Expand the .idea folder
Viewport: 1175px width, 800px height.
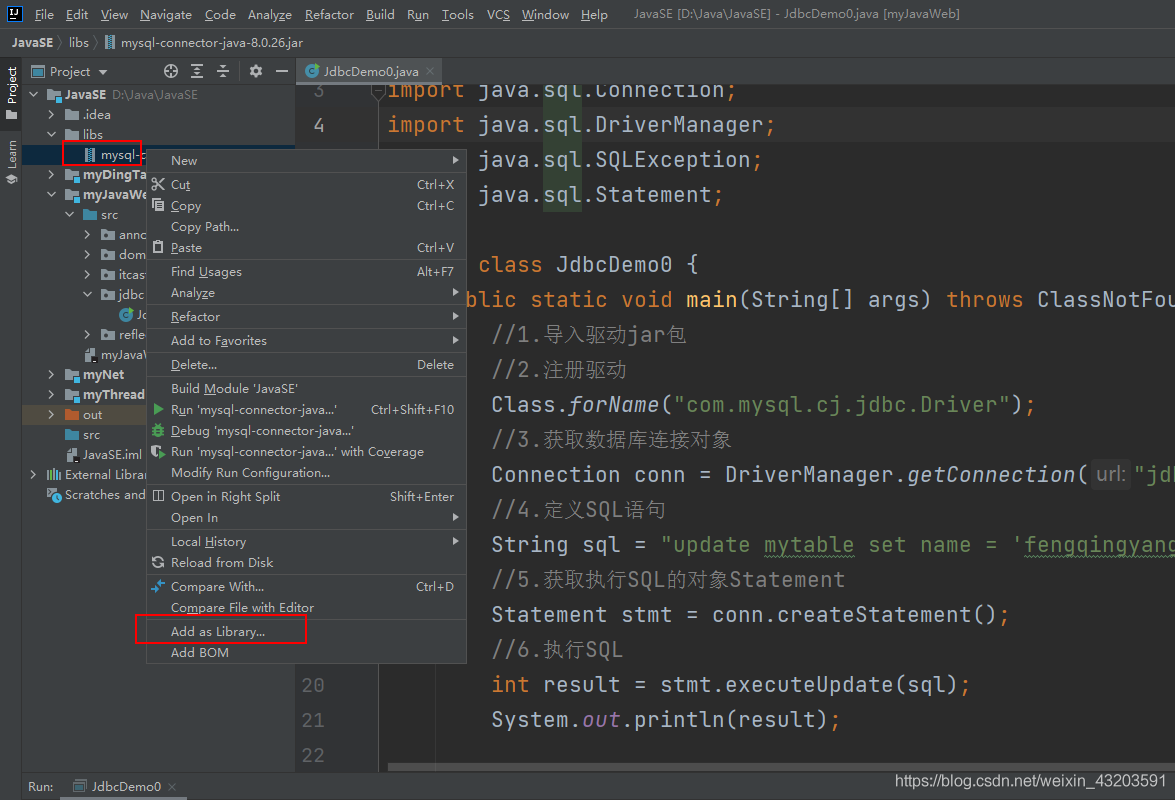click(x=51, y=115)
